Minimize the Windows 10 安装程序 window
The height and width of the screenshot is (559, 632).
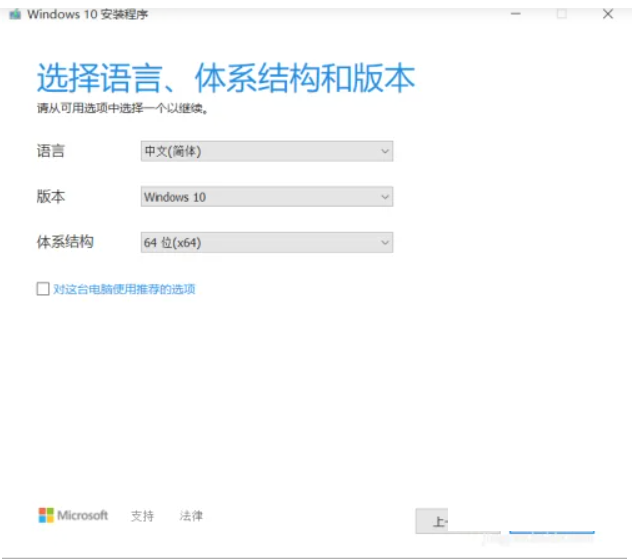516,14
